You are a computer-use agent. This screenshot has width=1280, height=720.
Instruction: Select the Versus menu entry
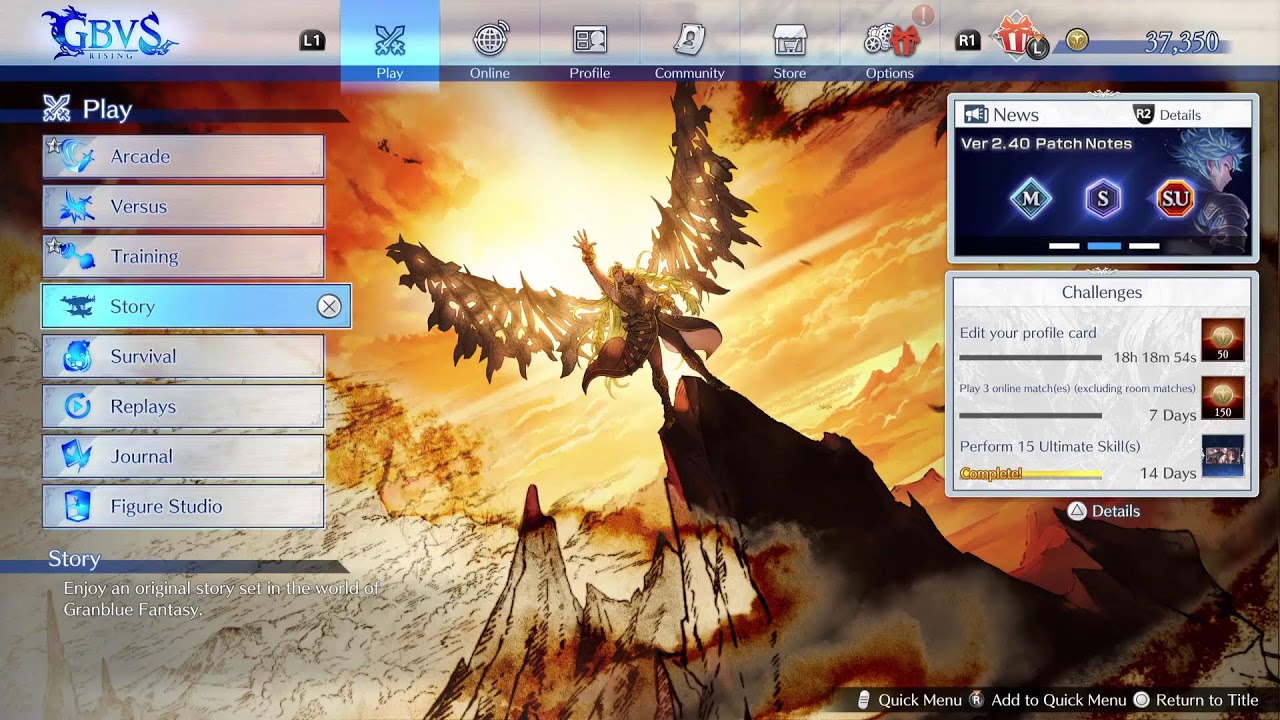point(183,207)
